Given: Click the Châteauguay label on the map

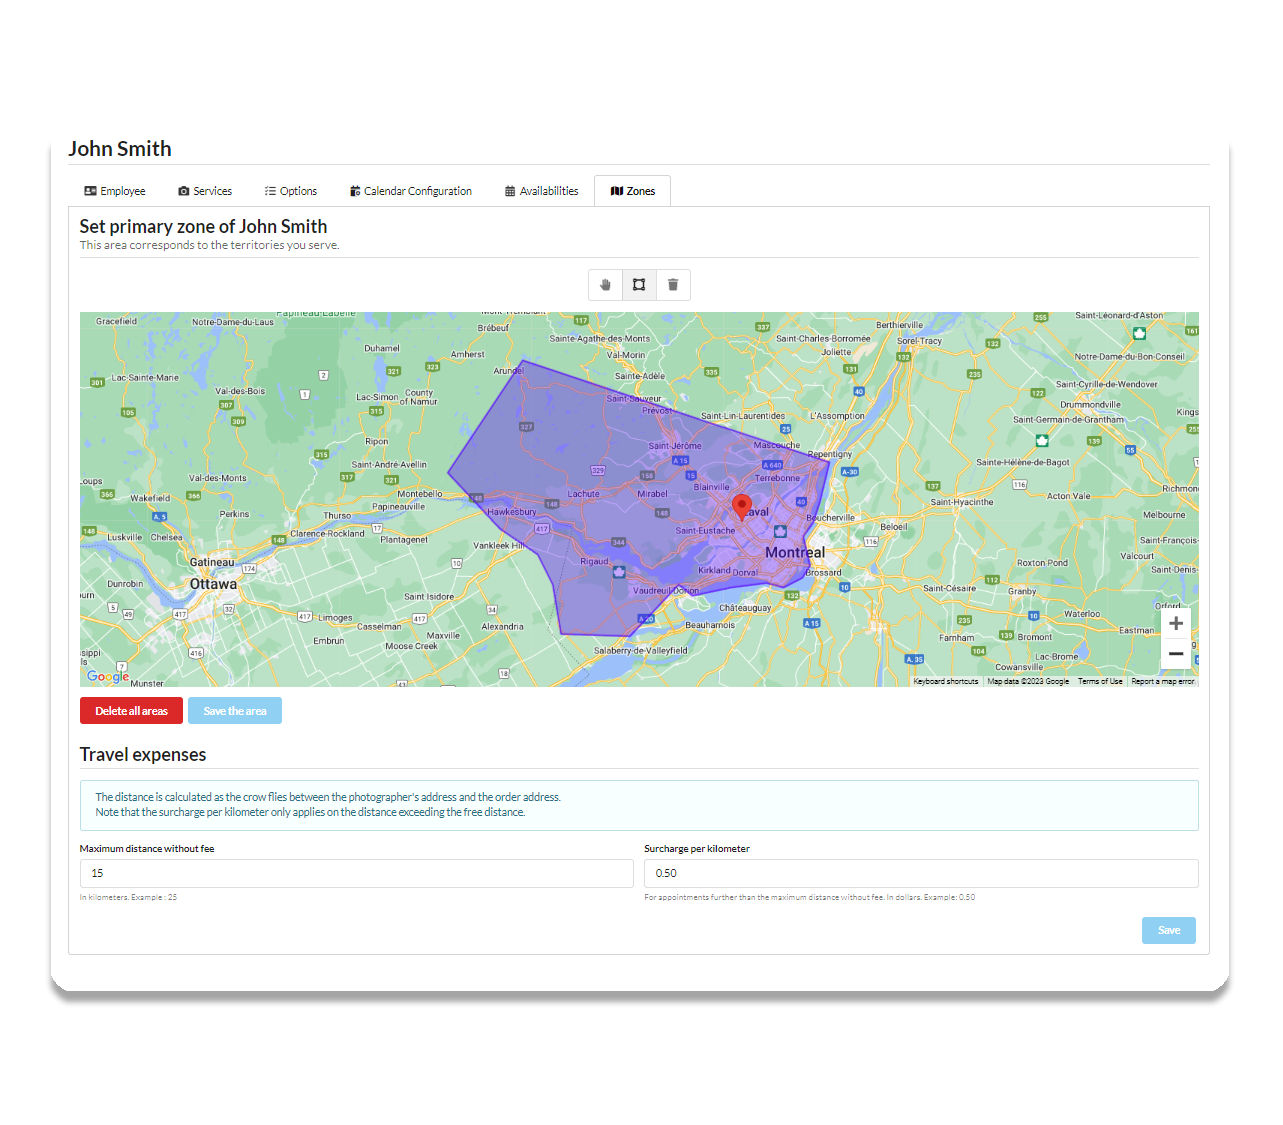Looking at the screenshot, I should [745, 608].
